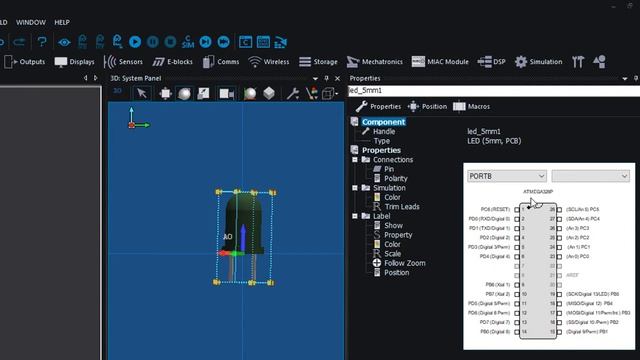Click the Label Color property swatch icon
Viewport: 640px width, 360px height.
point(377,244)
